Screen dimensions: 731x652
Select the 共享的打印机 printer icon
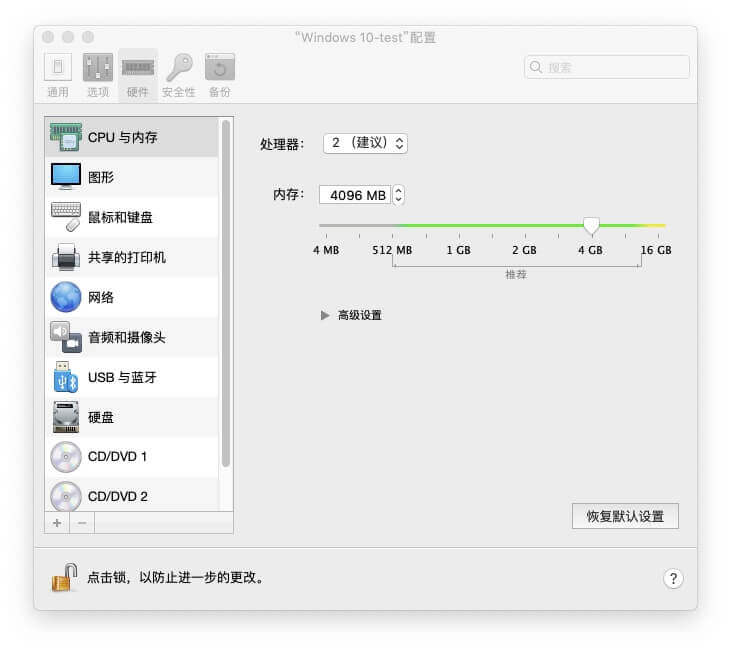(x=66, y=257)
